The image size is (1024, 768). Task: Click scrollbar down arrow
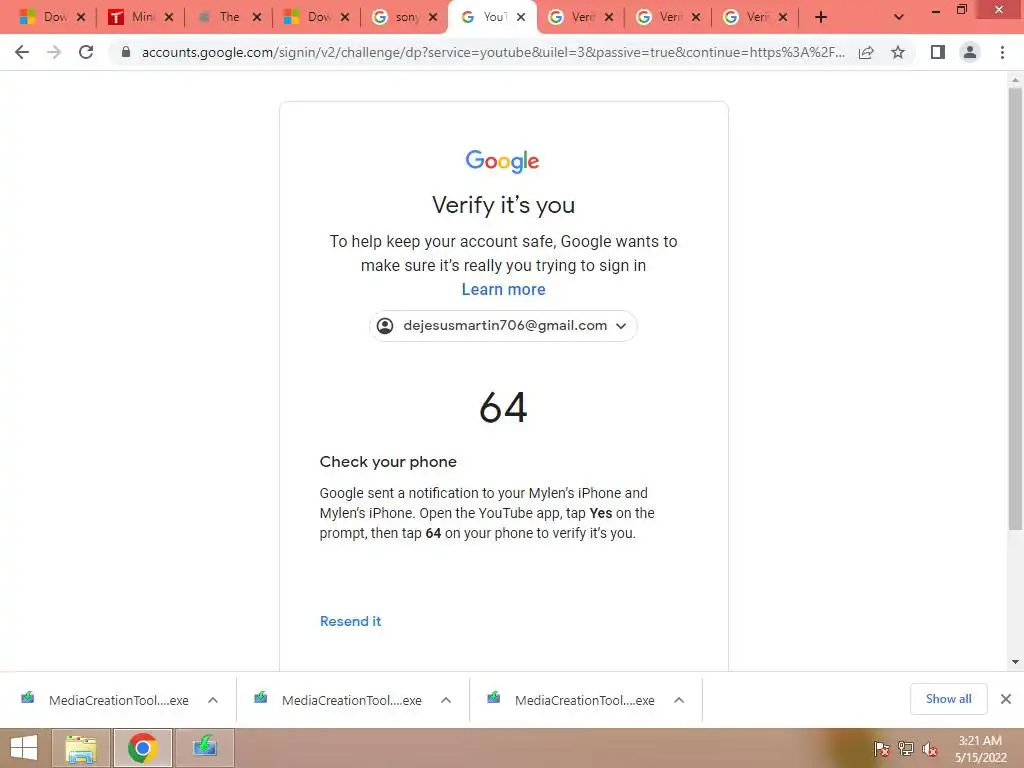point(1015,662)
